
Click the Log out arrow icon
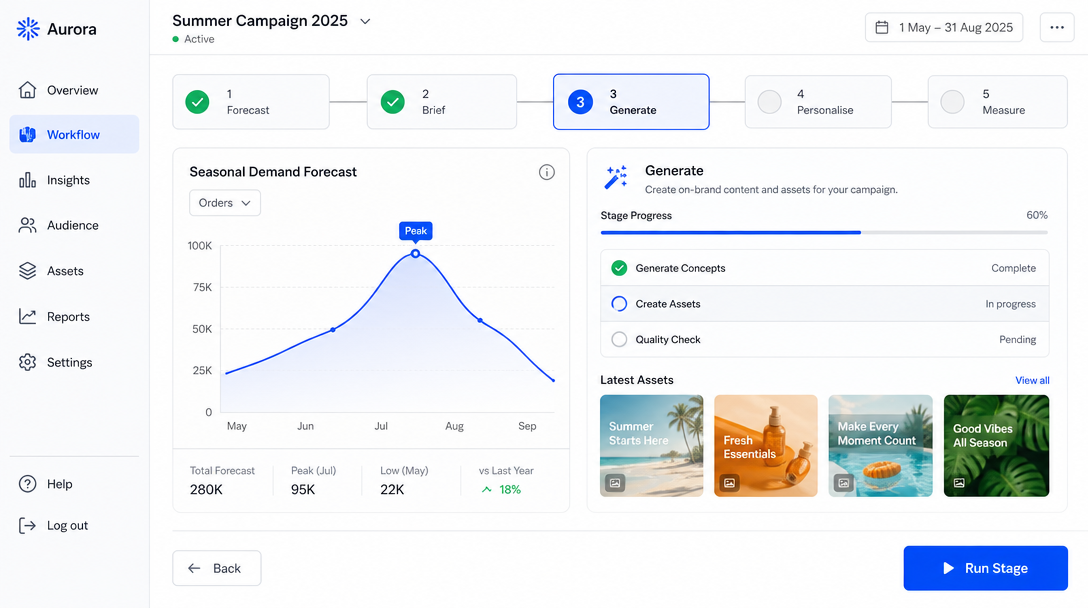pyautogui.click(x=27, y=525)
